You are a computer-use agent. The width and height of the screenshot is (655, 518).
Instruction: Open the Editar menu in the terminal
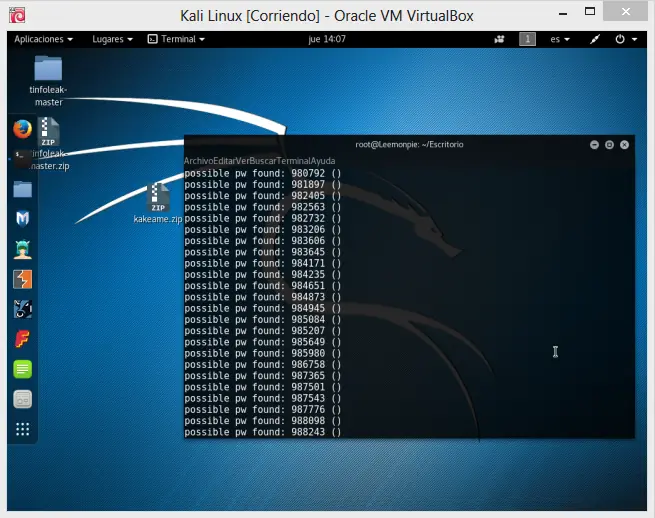click(225, 161)
